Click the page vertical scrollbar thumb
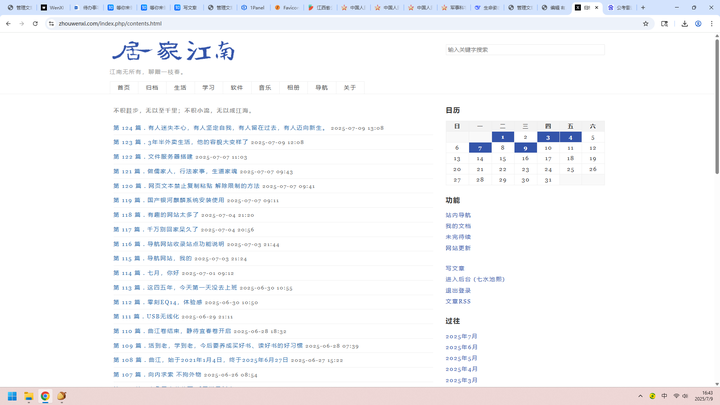Image resolution: width=720 pixels, height=405 pixels. (717, 107)
